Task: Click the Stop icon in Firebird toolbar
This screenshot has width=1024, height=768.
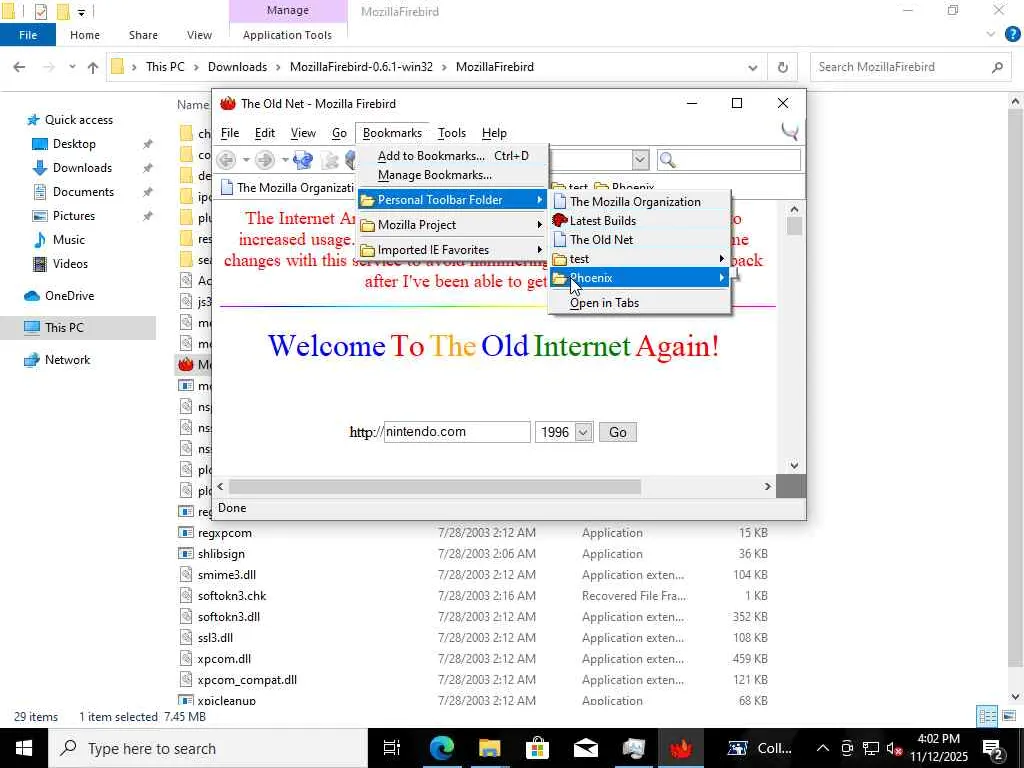Action: point(331,159)
